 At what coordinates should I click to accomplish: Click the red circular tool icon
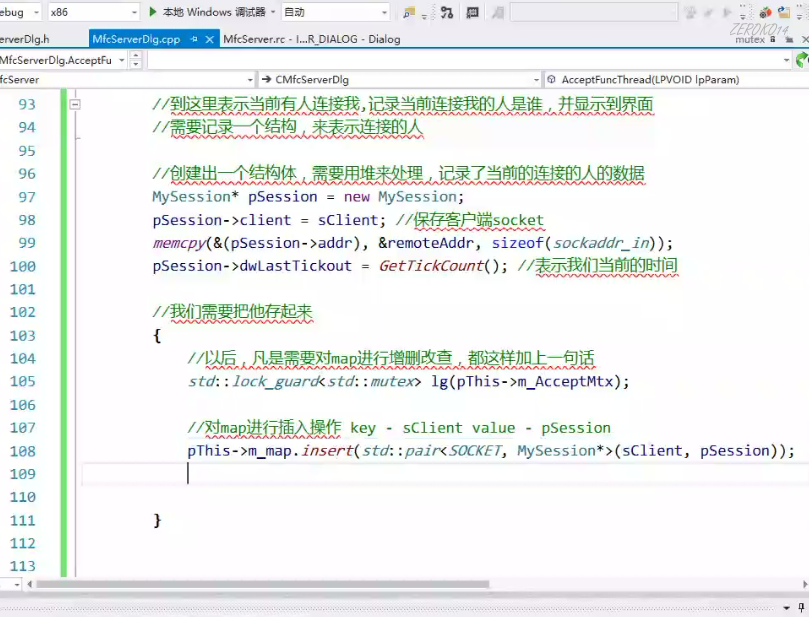(x=766, y=12)
